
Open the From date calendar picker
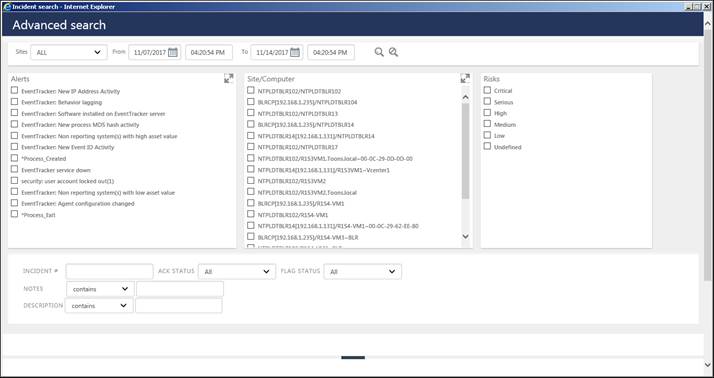173,52
